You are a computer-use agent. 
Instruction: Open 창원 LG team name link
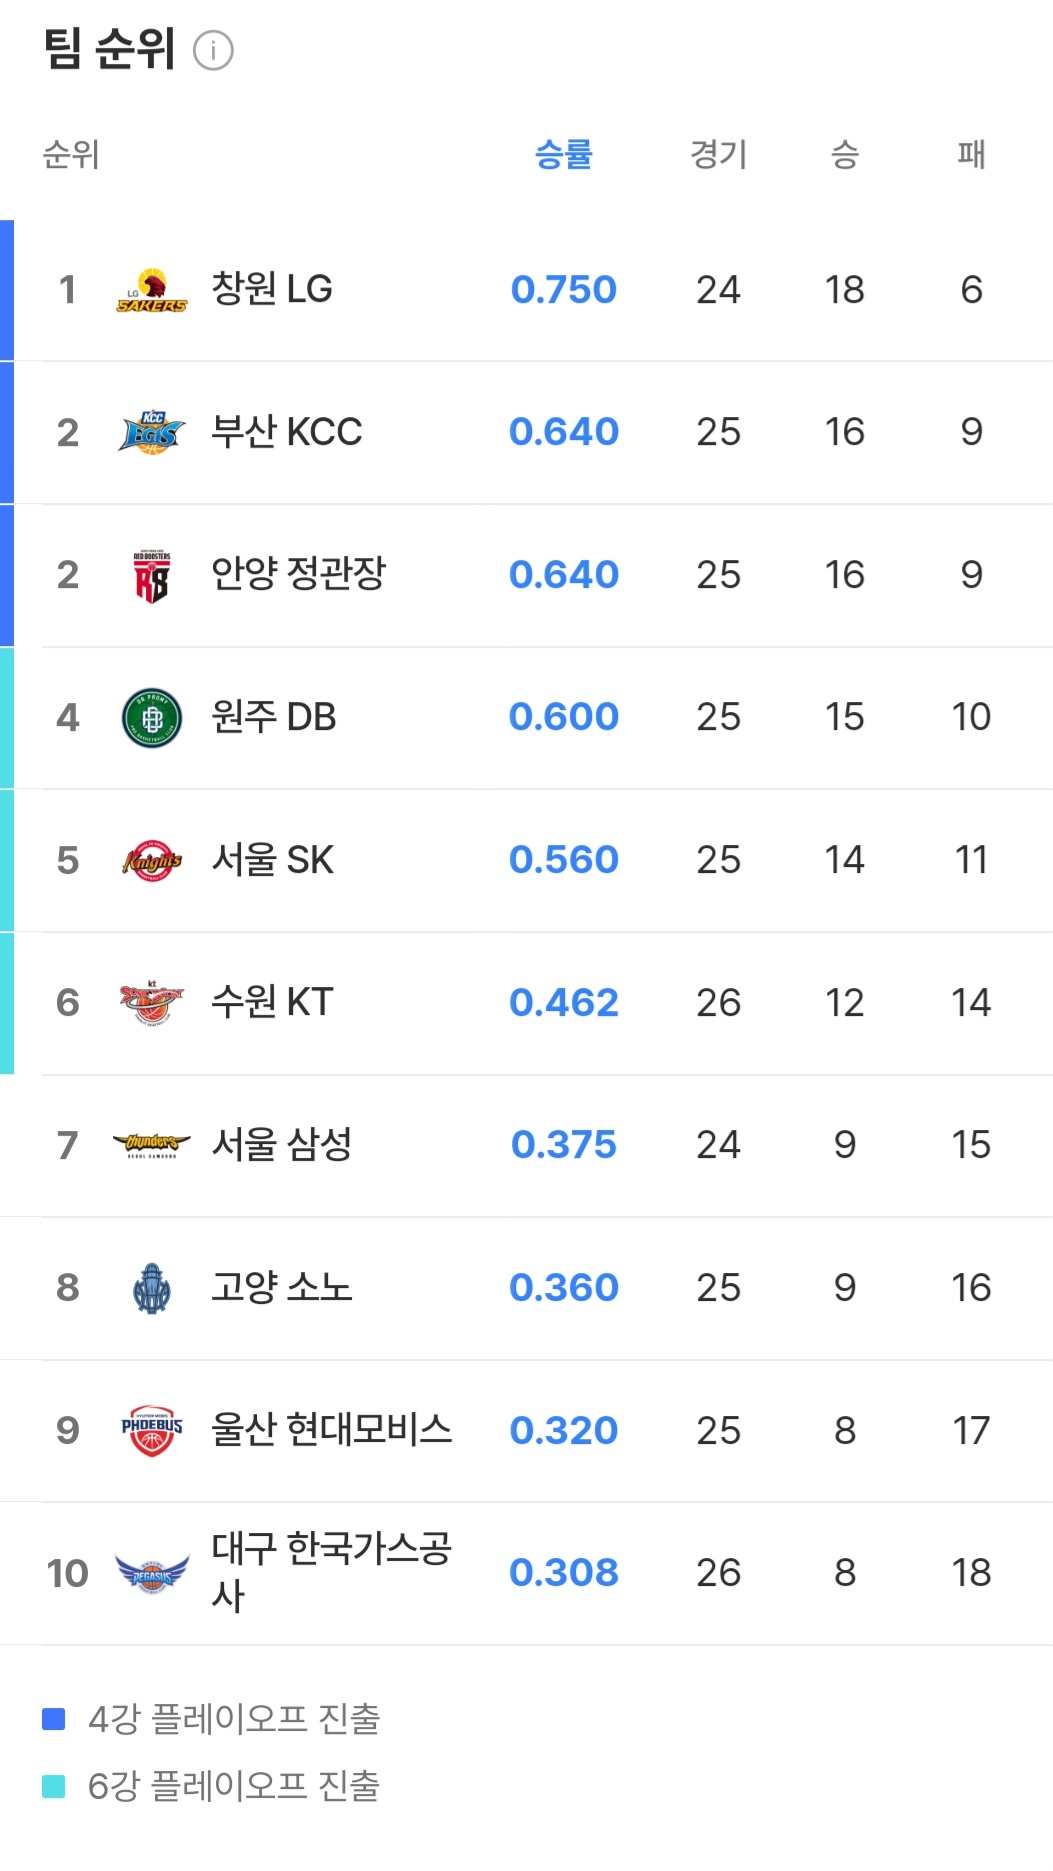[x=272, y=289]
